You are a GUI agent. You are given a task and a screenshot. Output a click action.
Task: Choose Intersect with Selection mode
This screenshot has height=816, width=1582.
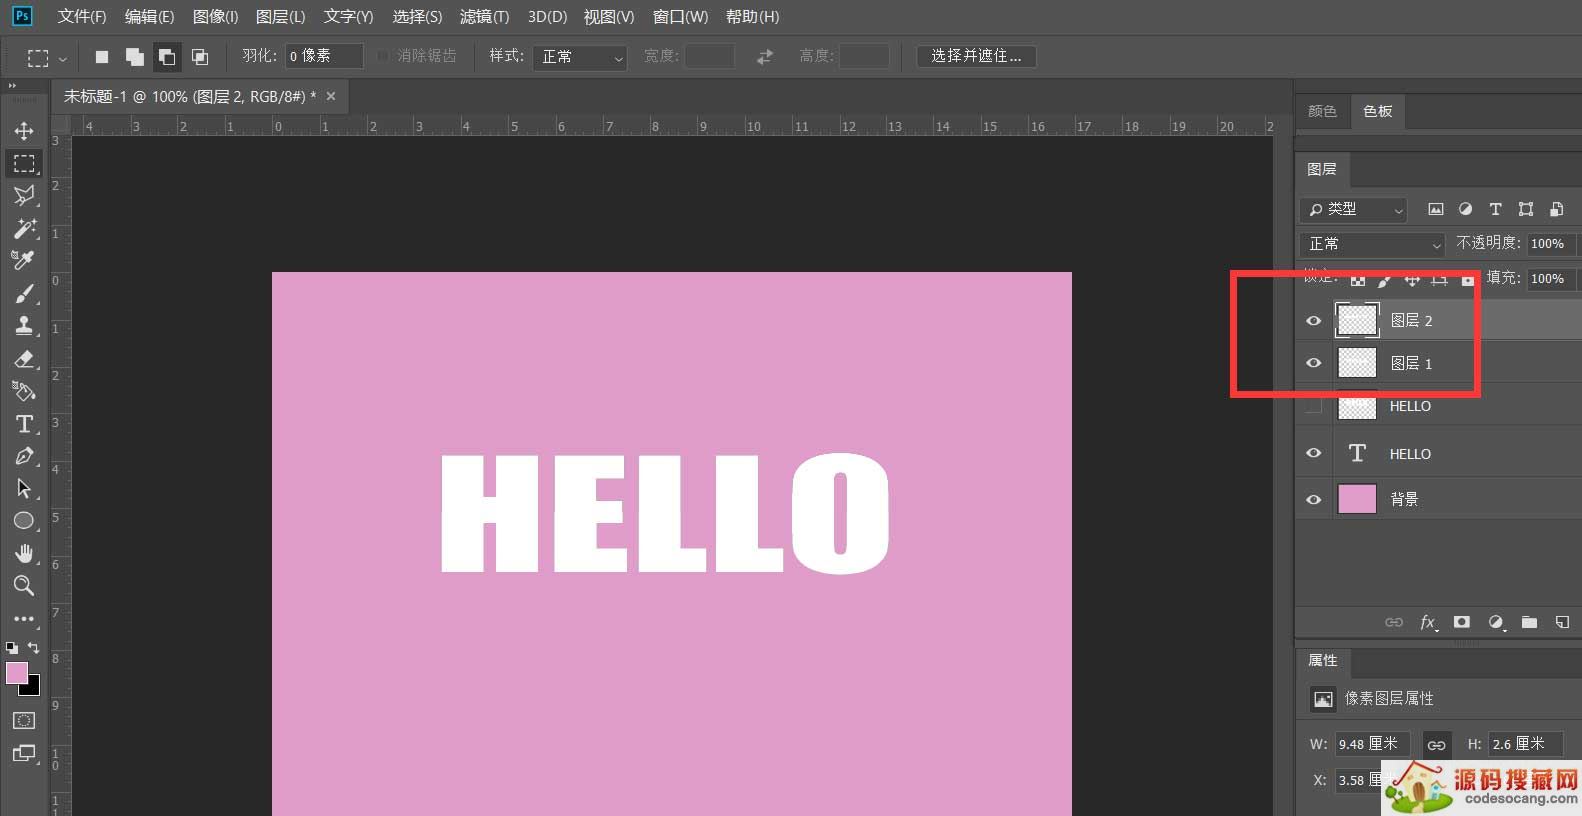click(x=200, y=57)
